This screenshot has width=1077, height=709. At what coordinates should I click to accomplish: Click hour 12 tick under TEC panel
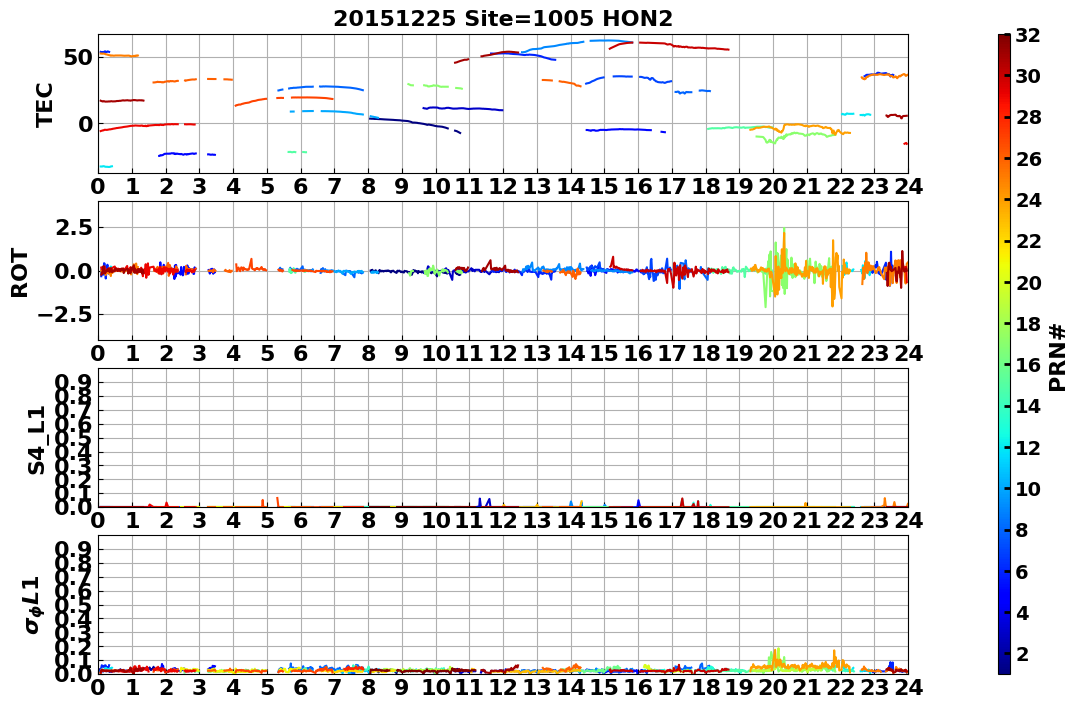(503, 186)
